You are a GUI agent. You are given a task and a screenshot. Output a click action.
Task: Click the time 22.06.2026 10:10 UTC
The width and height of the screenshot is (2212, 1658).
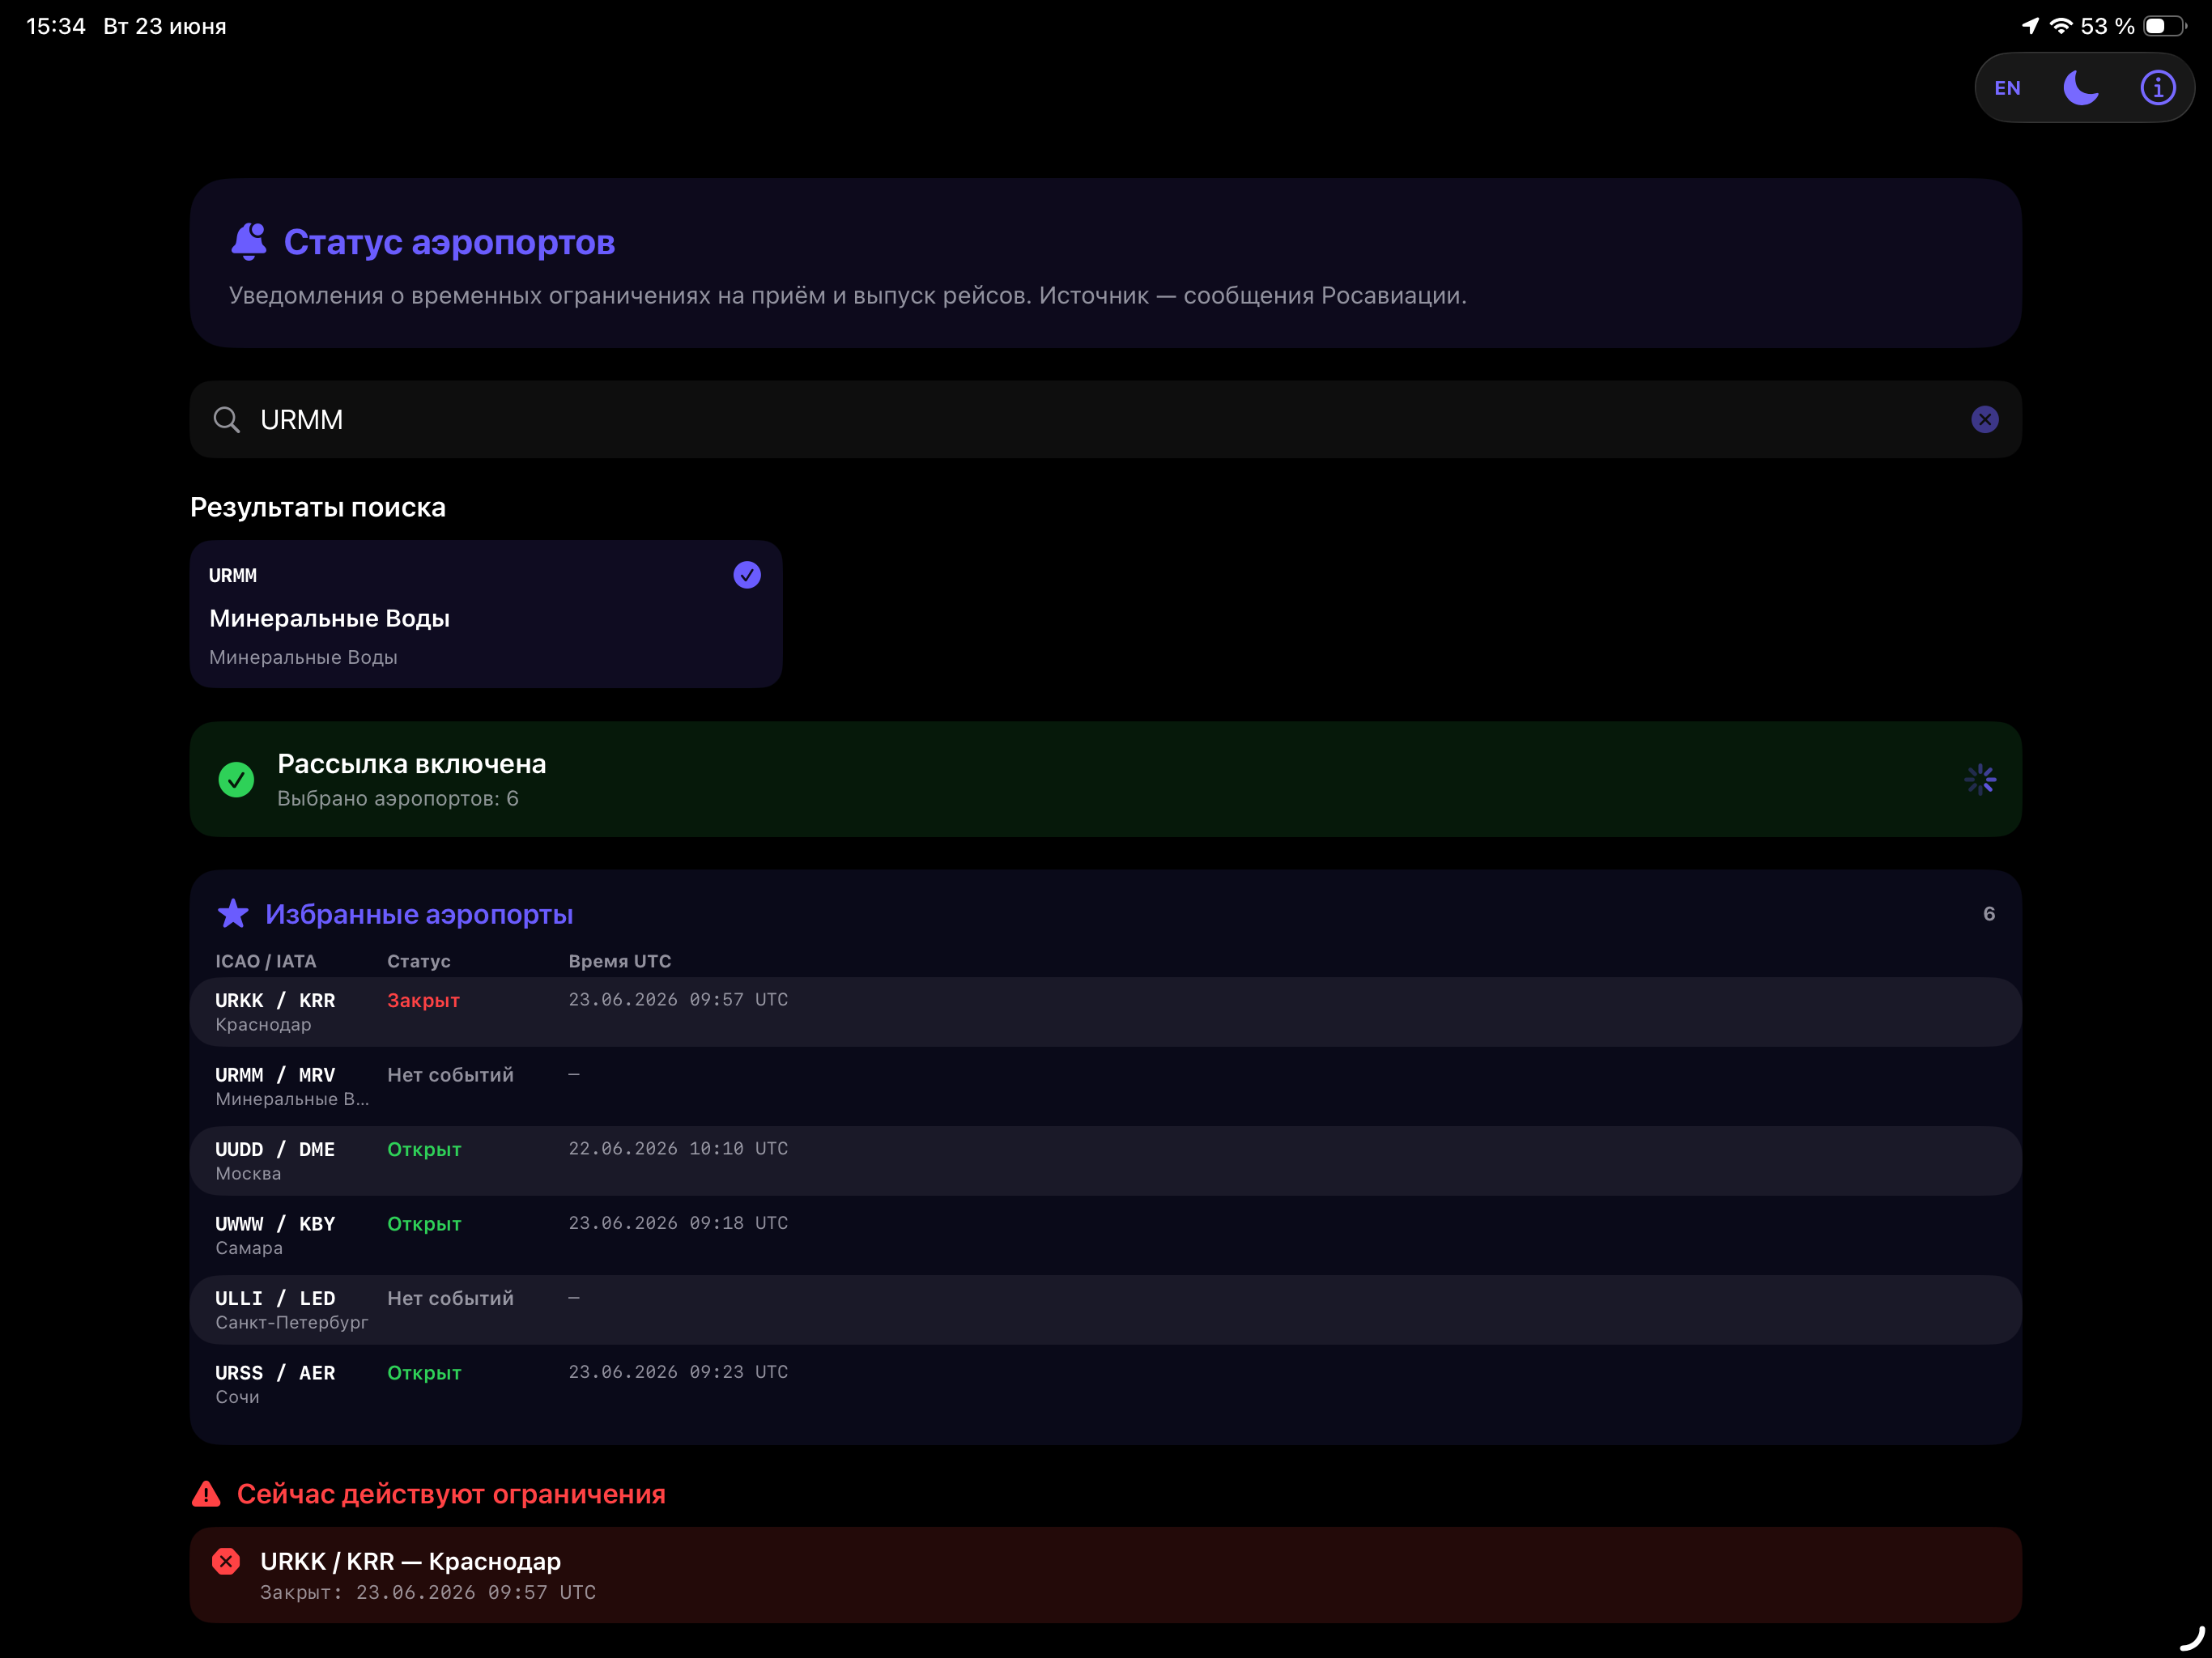pos(678,1149)
